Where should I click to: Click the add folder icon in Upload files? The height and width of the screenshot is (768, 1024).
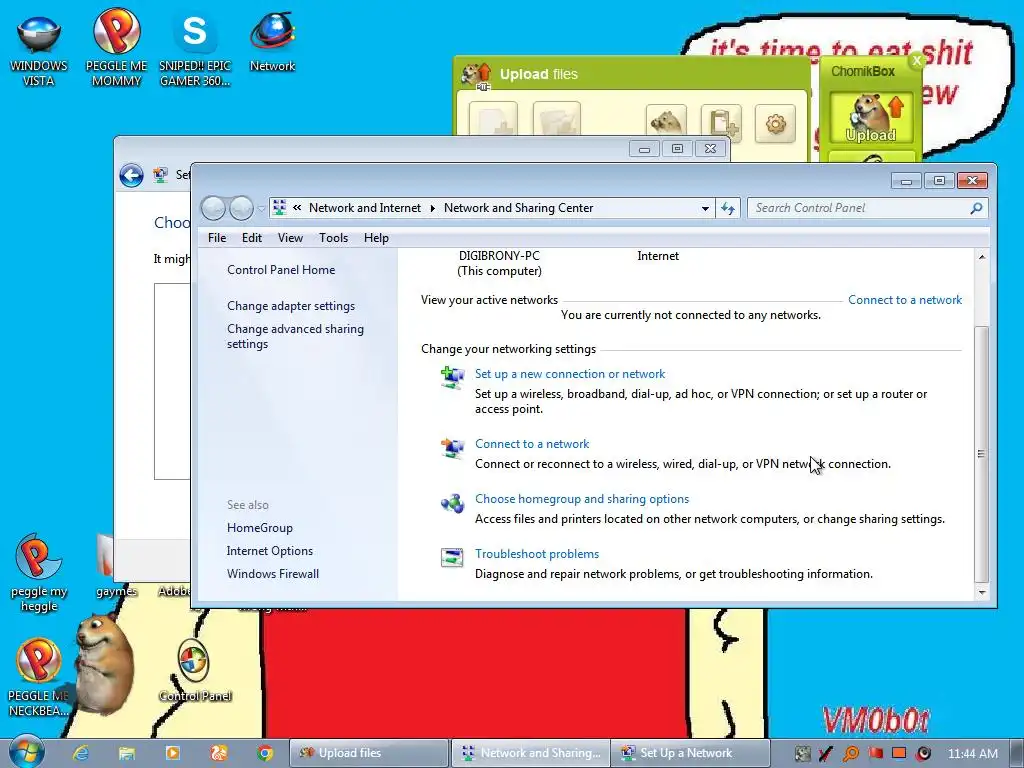(x=556, y=121)
